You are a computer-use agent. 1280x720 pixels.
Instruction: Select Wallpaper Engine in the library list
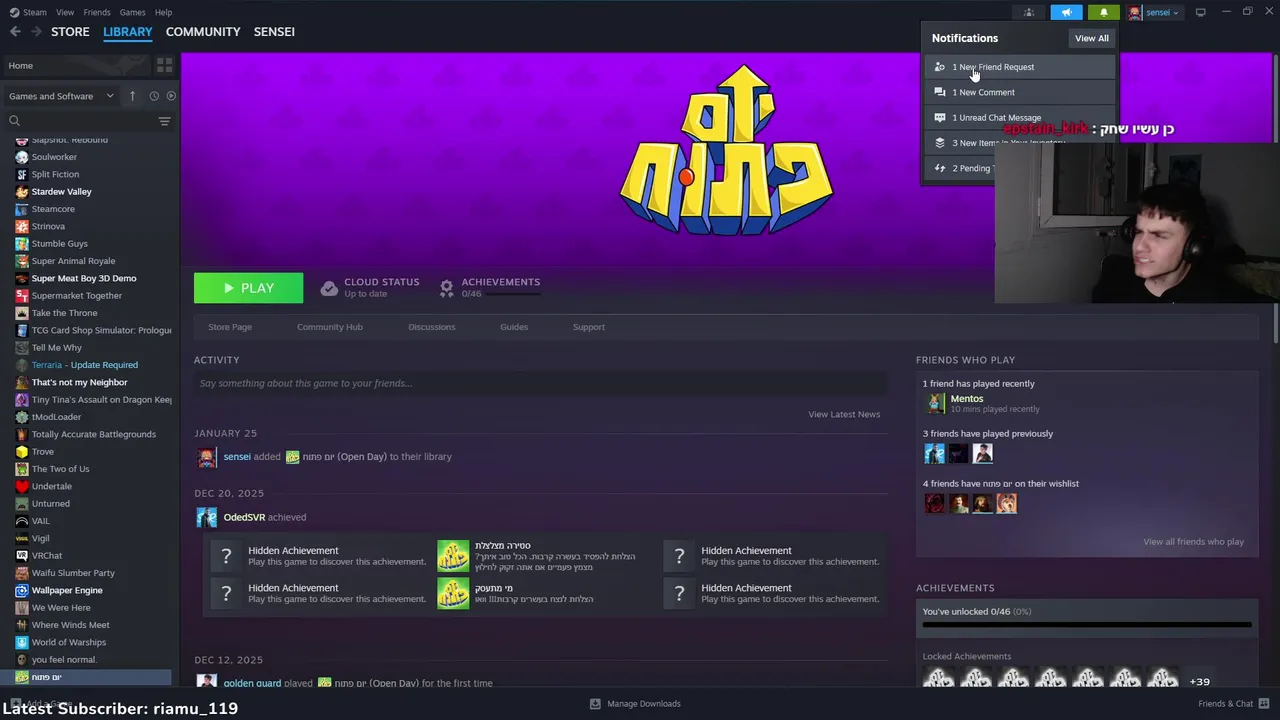click(x=67, y=590)
